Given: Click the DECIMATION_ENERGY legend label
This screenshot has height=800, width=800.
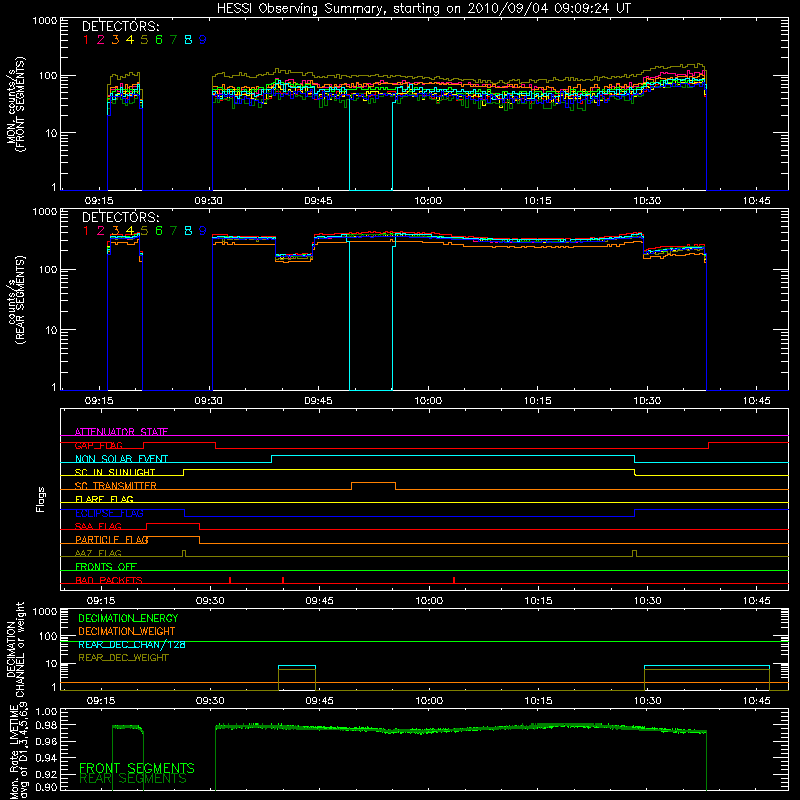Looking at the screenshot, I should click(x=128, y=618).
